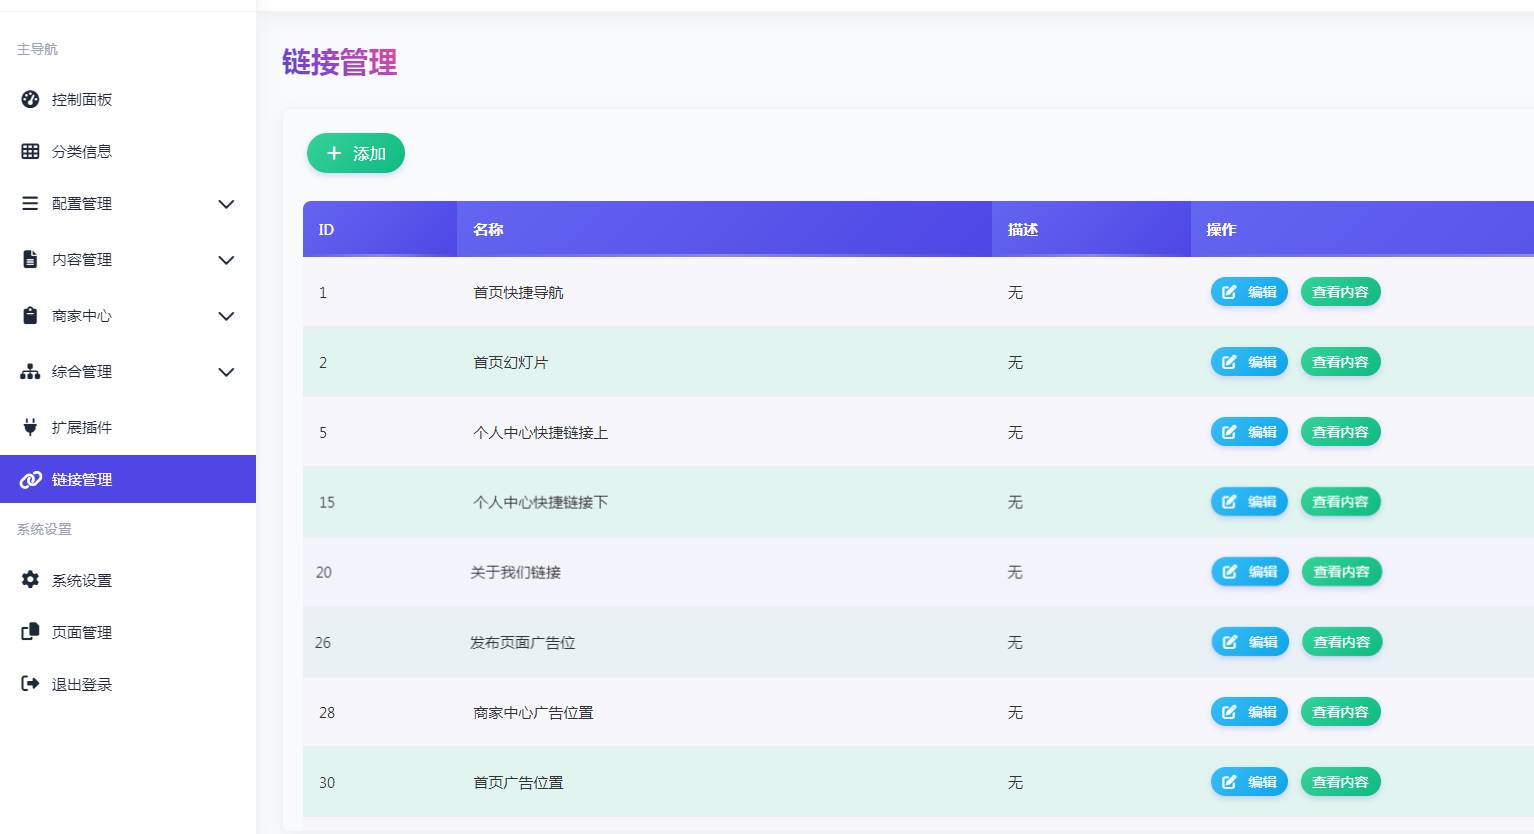The height and width of the screenshot is (834, 1534).
Task: Expand the 内容管理 submenu chevron
Action: [226, 260]
